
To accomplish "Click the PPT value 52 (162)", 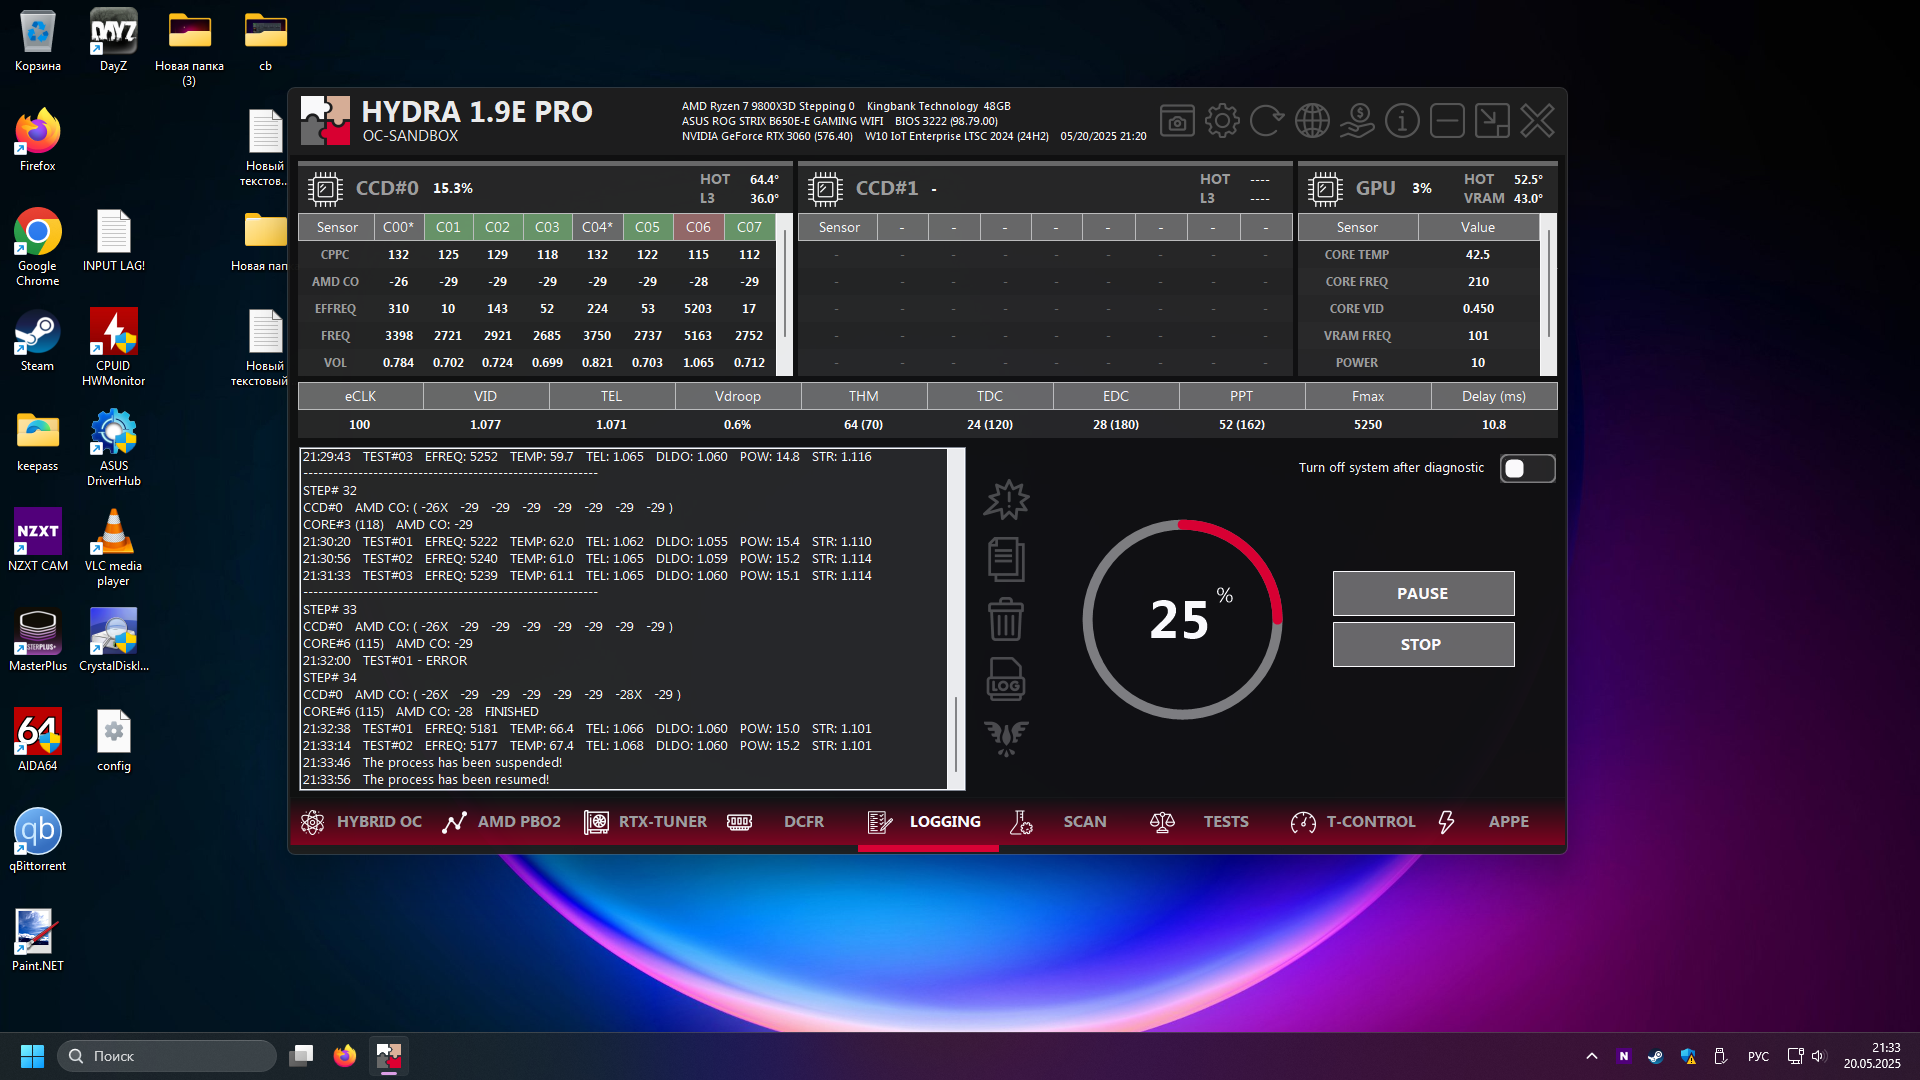I will tap(1242, 425).
